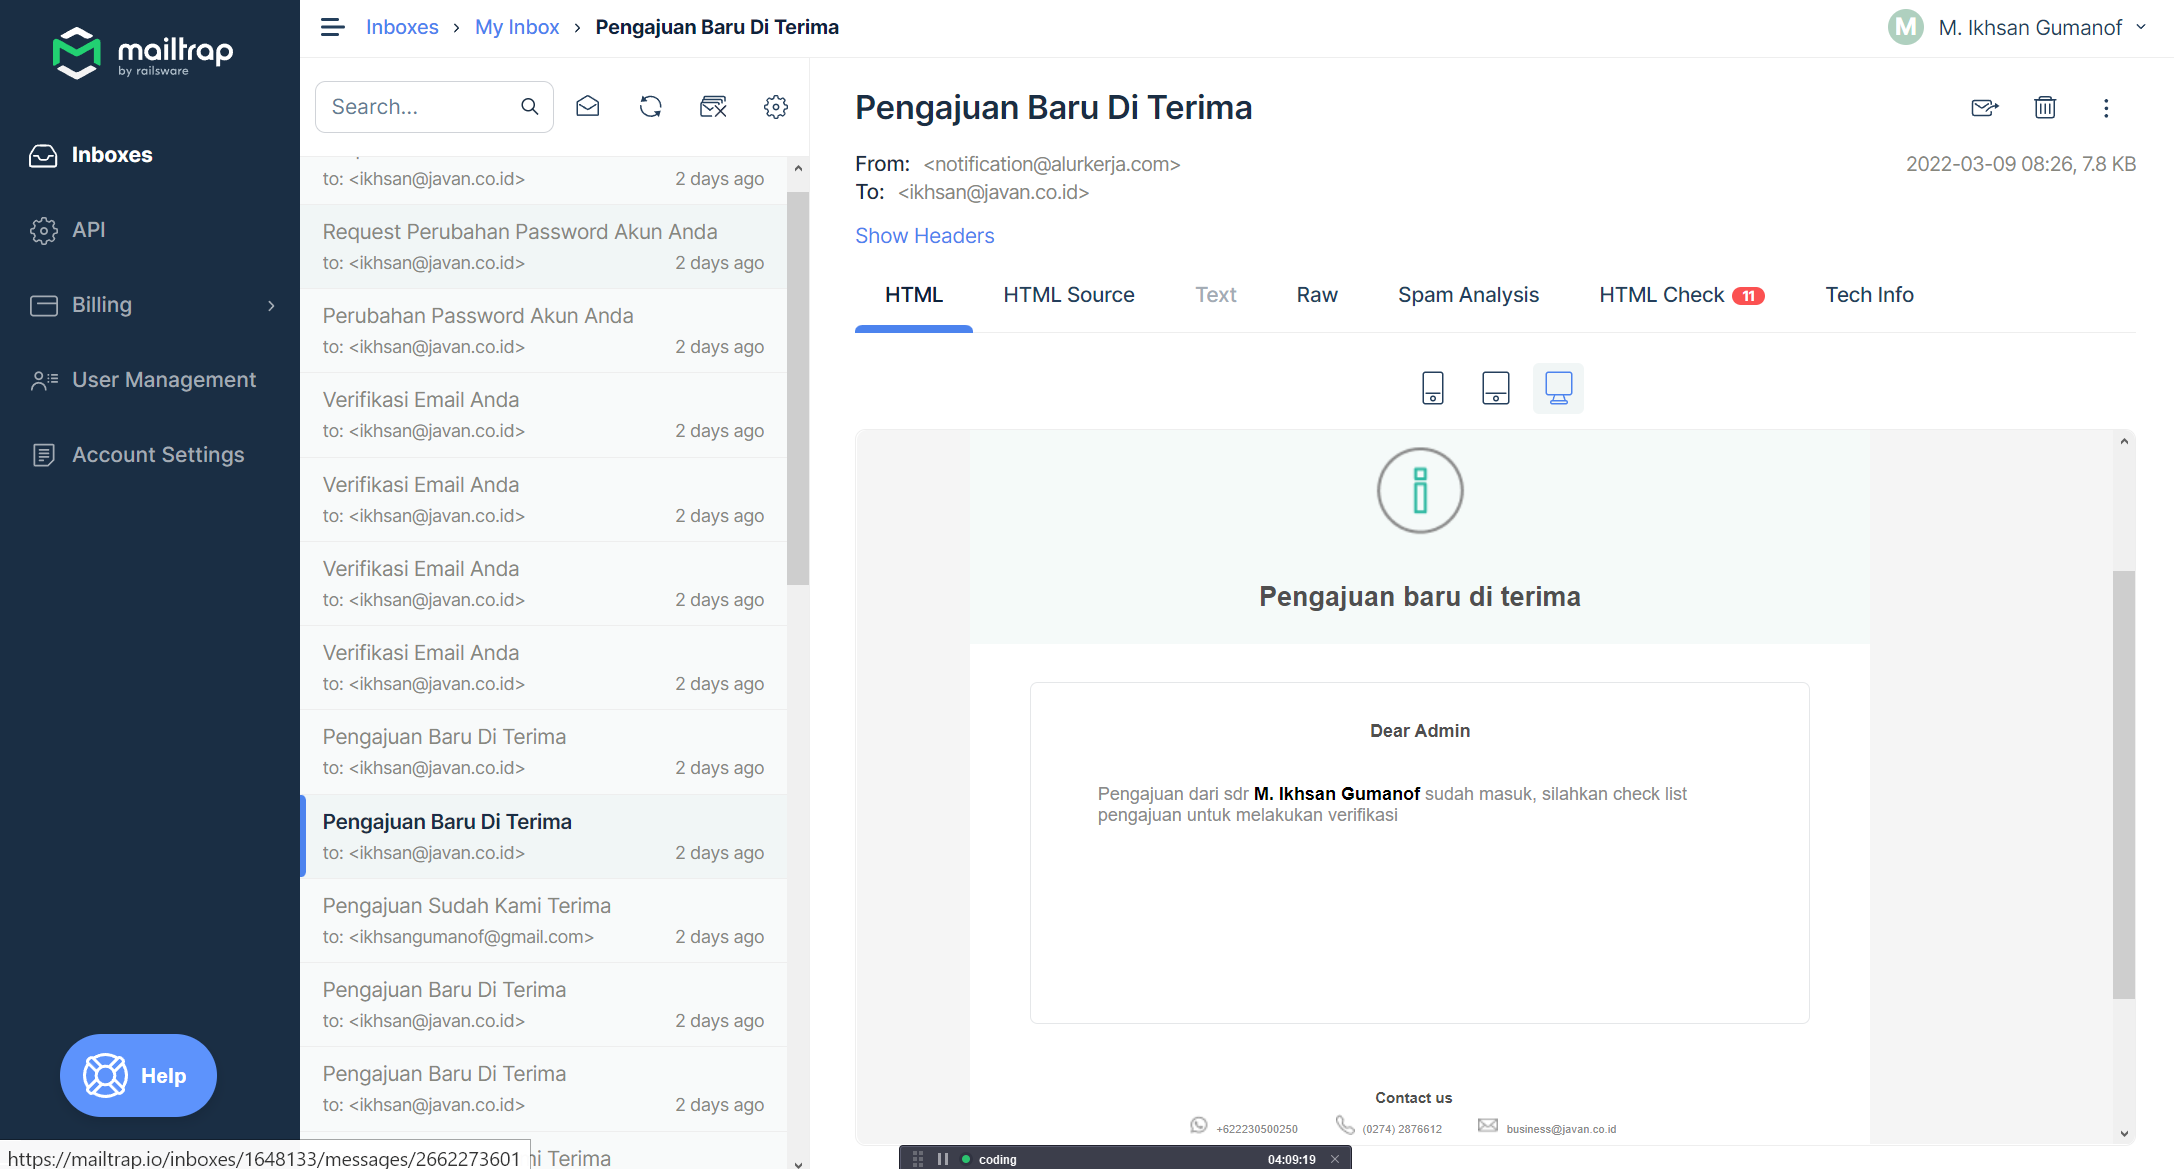Open the three-dot more options menu

coord(2106,108)
